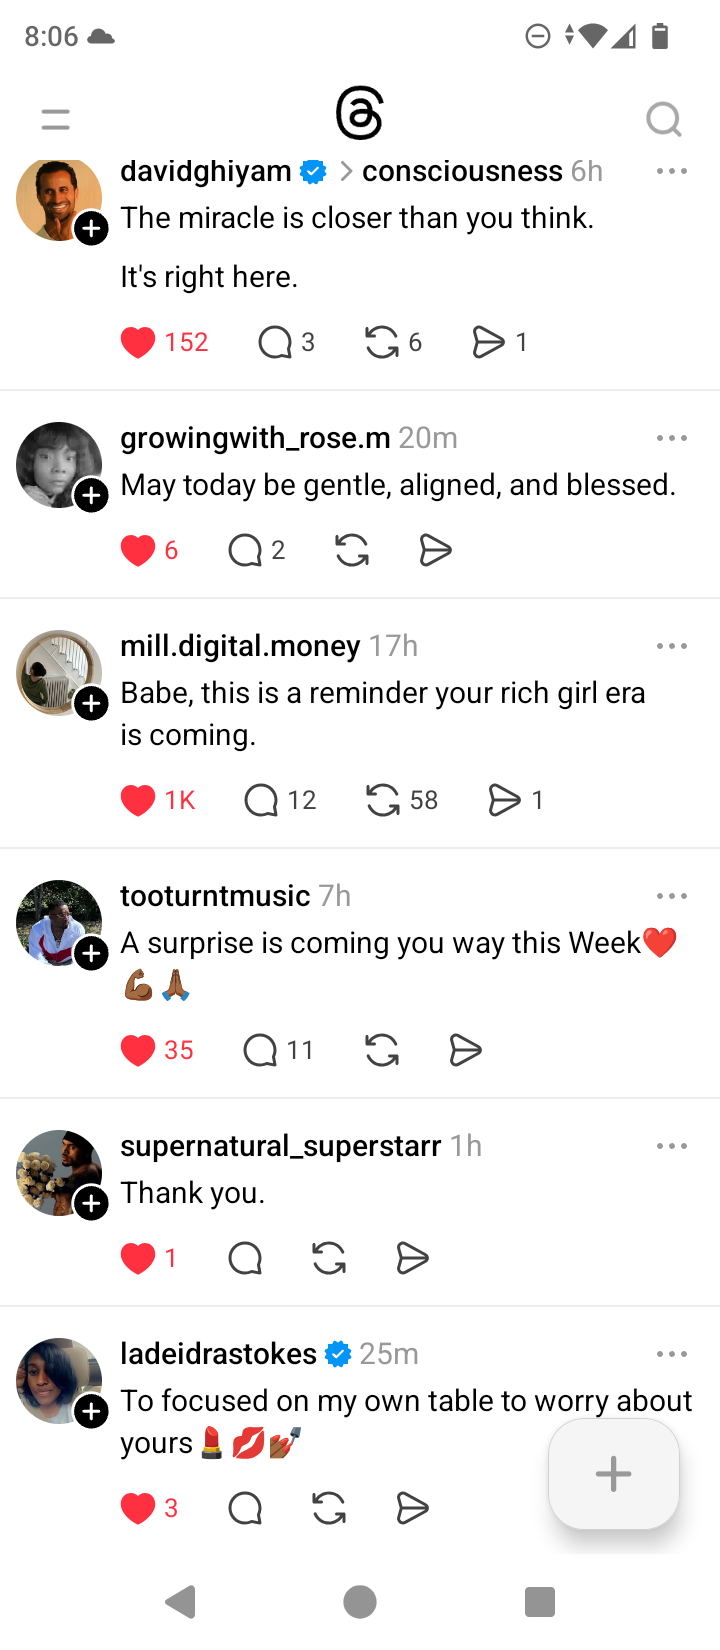This screenshot has width=720, height=1650.
Task: Share growingwith_rose.m's post via send icon
Action: pos(435,550)
